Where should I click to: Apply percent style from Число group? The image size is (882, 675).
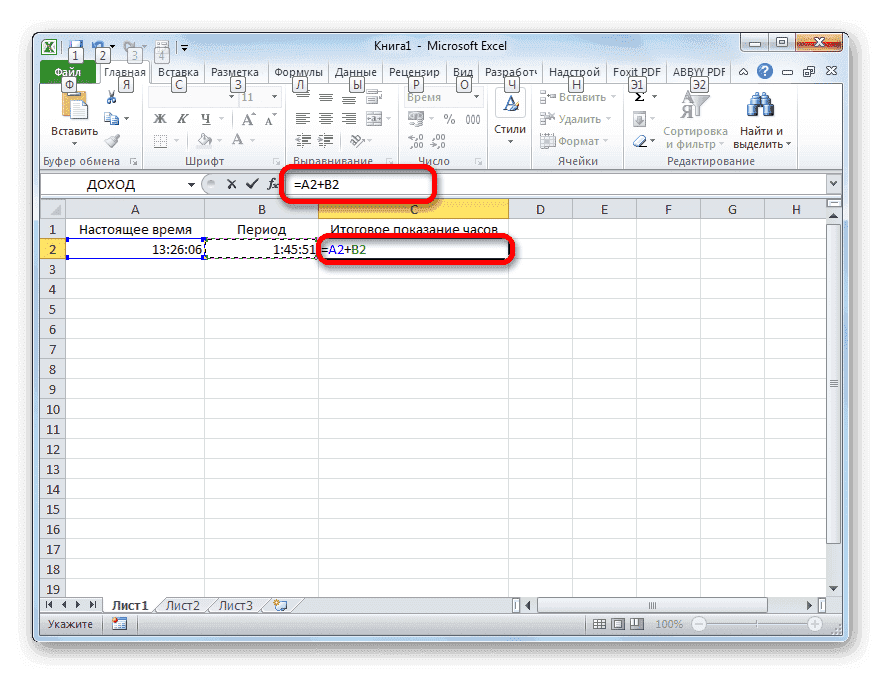click(x=448, y=117)
